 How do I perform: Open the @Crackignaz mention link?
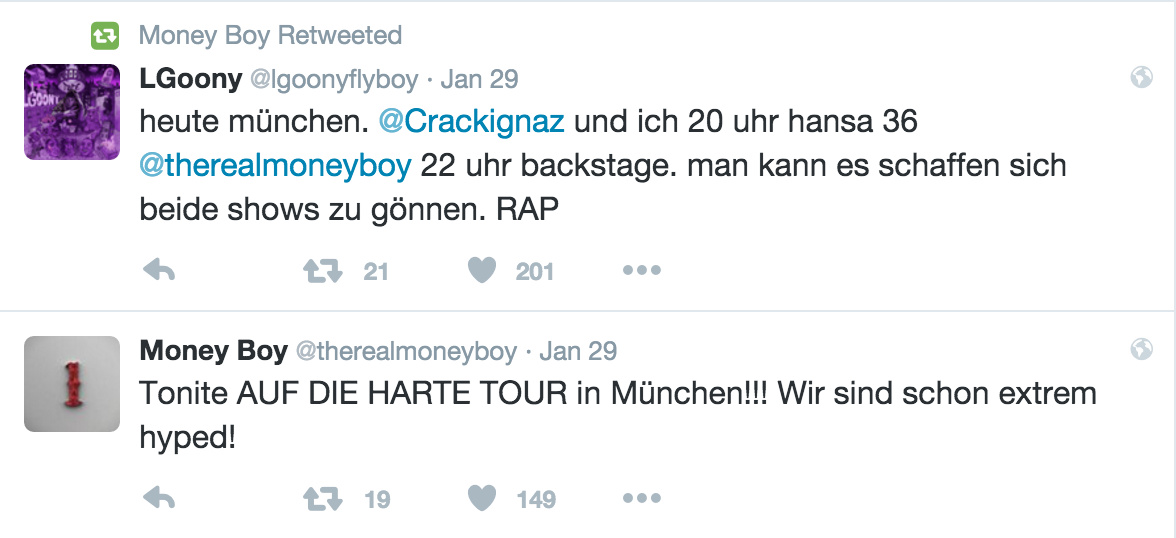click(x=471, y=122)
